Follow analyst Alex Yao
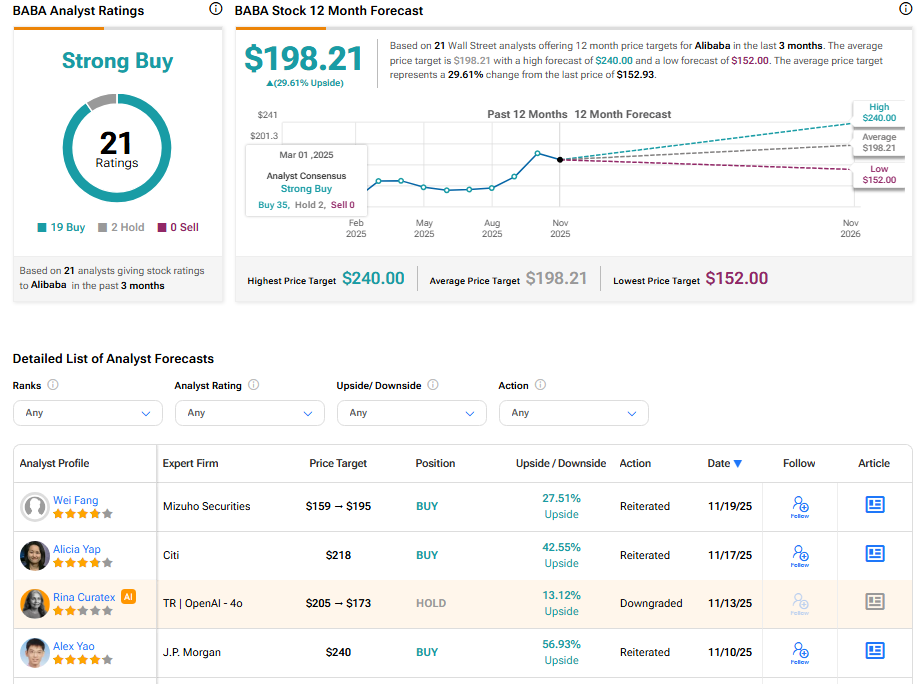This screenshot has width=920, height=684. point(800,652)
